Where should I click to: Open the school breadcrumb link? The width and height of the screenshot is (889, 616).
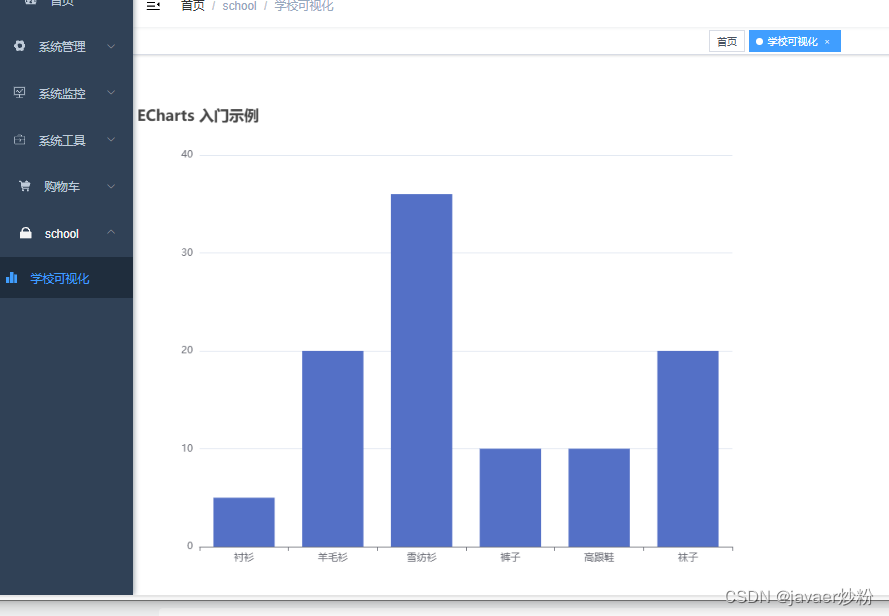click(x=239, y=6)
